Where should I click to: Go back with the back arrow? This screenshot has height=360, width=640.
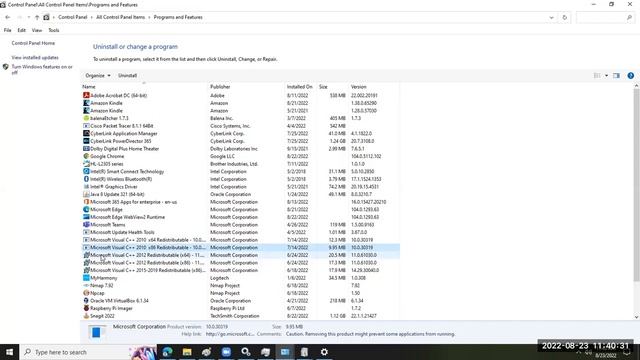(8, 17)
